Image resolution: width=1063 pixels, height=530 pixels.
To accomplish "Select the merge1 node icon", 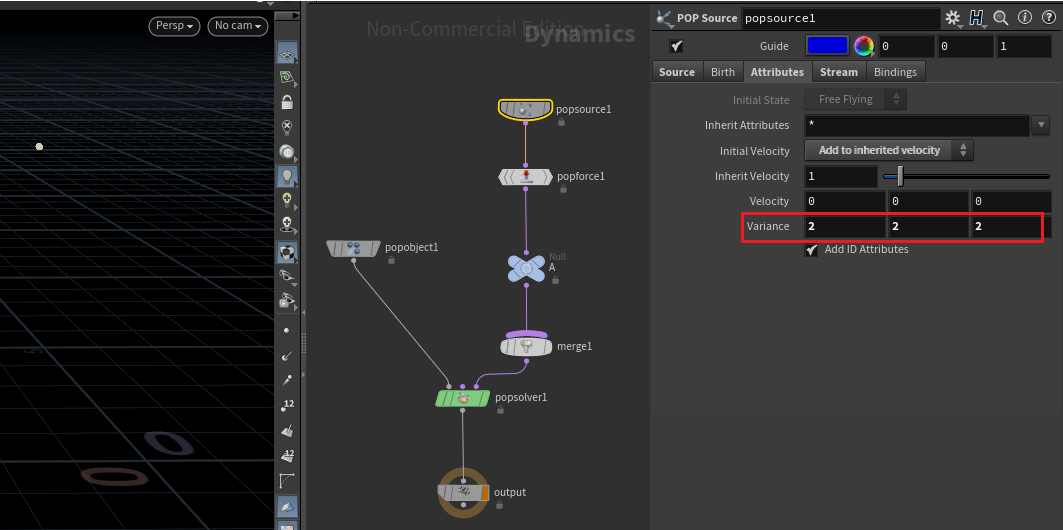I will [527, 346].
